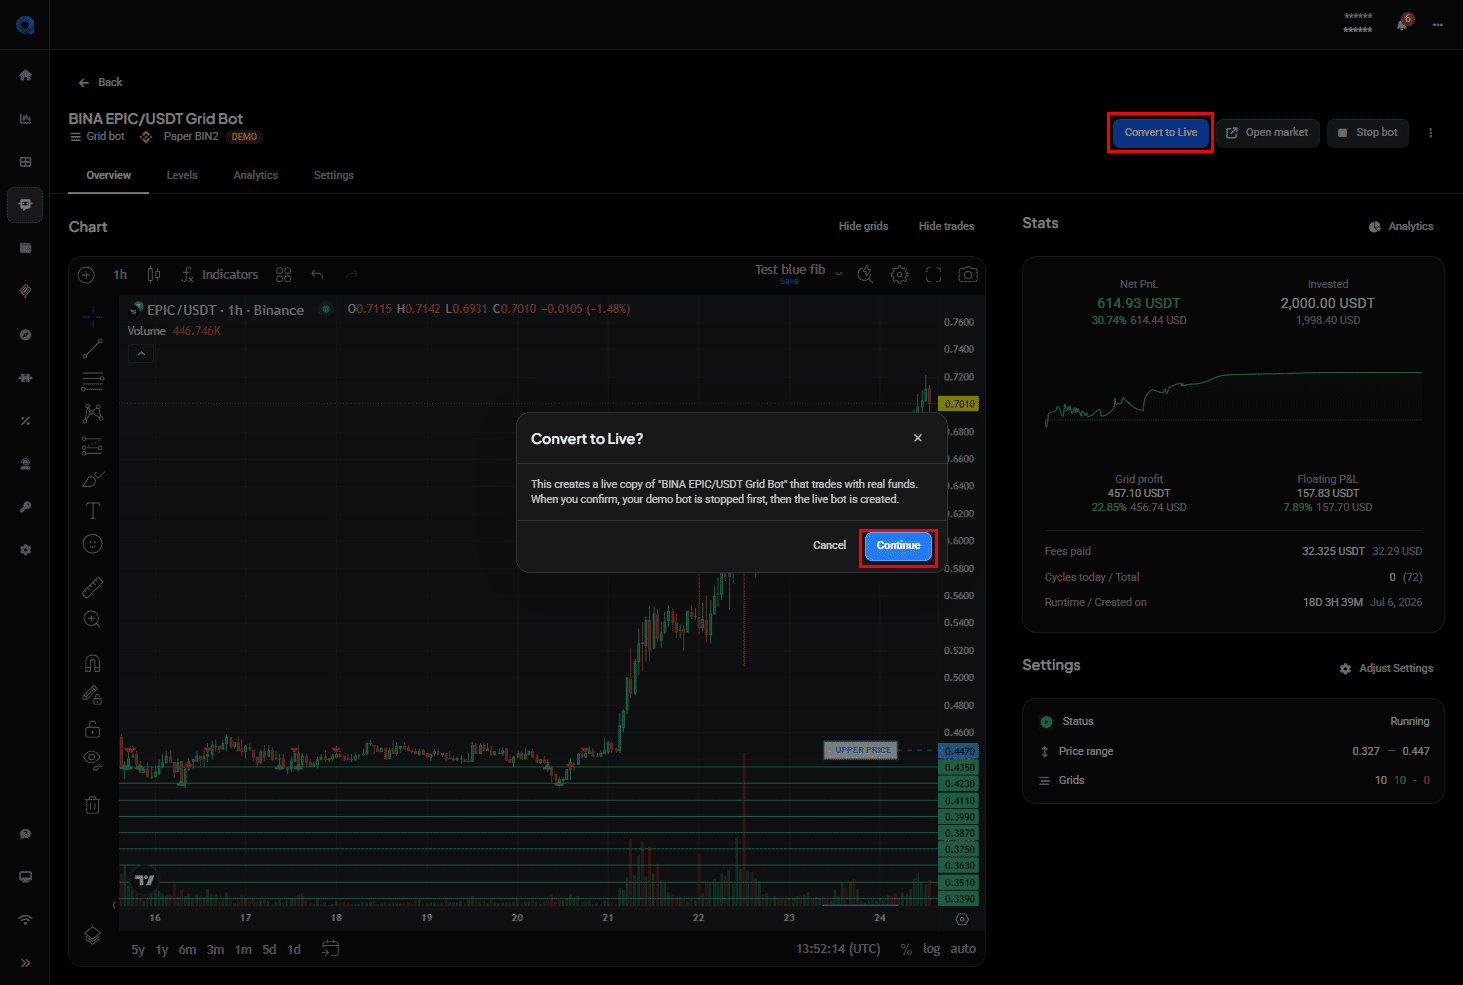Open the Analytics tab
The image size is (1463, 985).
[256, 175]
